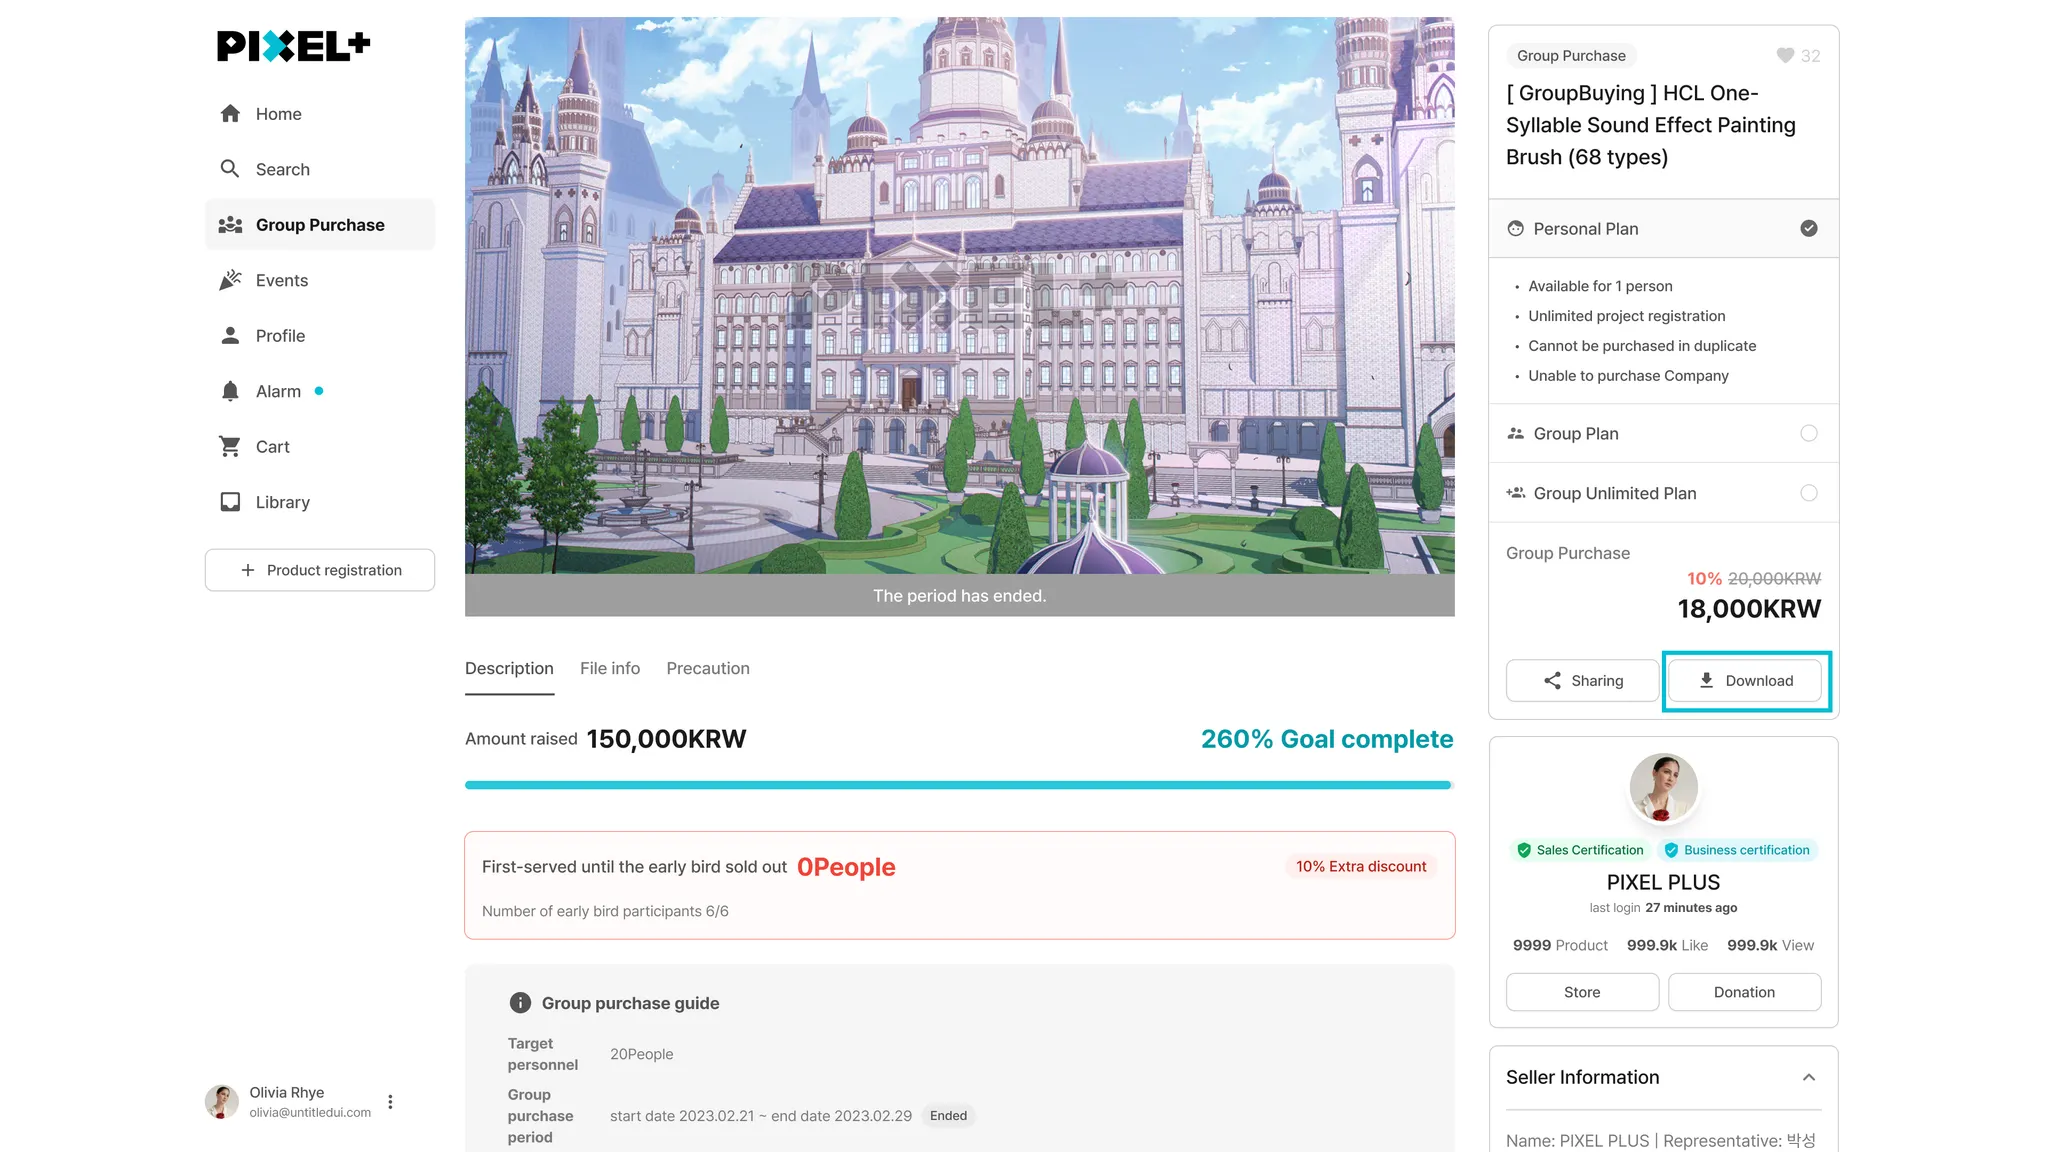The height and width of the screenshot is (1152, 2048).
Task: Click the Download button
Action: pyautogui.click(x=1745, y=681)
